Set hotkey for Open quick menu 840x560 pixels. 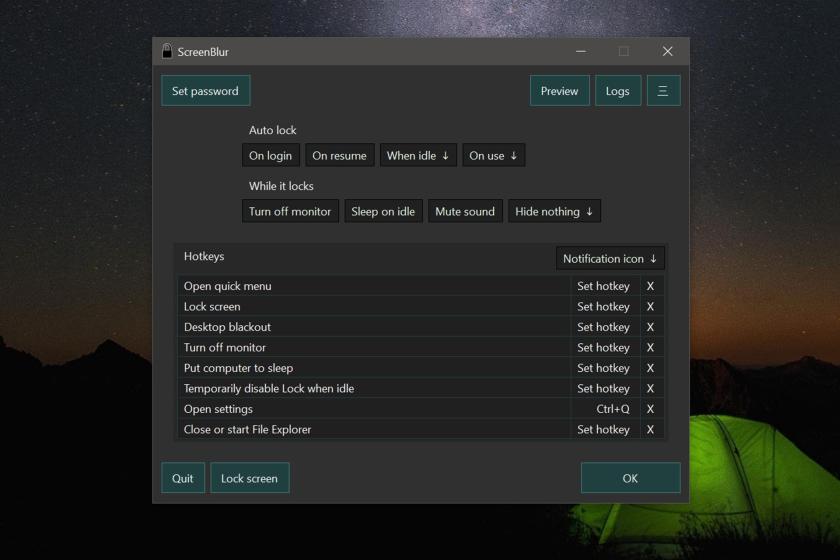coord(603,286)
